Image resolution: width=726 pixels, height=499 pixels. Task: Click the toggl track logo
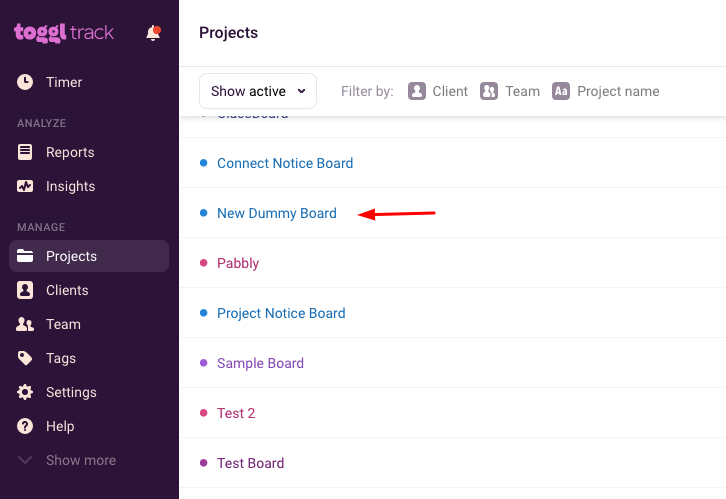pos(64,33)
